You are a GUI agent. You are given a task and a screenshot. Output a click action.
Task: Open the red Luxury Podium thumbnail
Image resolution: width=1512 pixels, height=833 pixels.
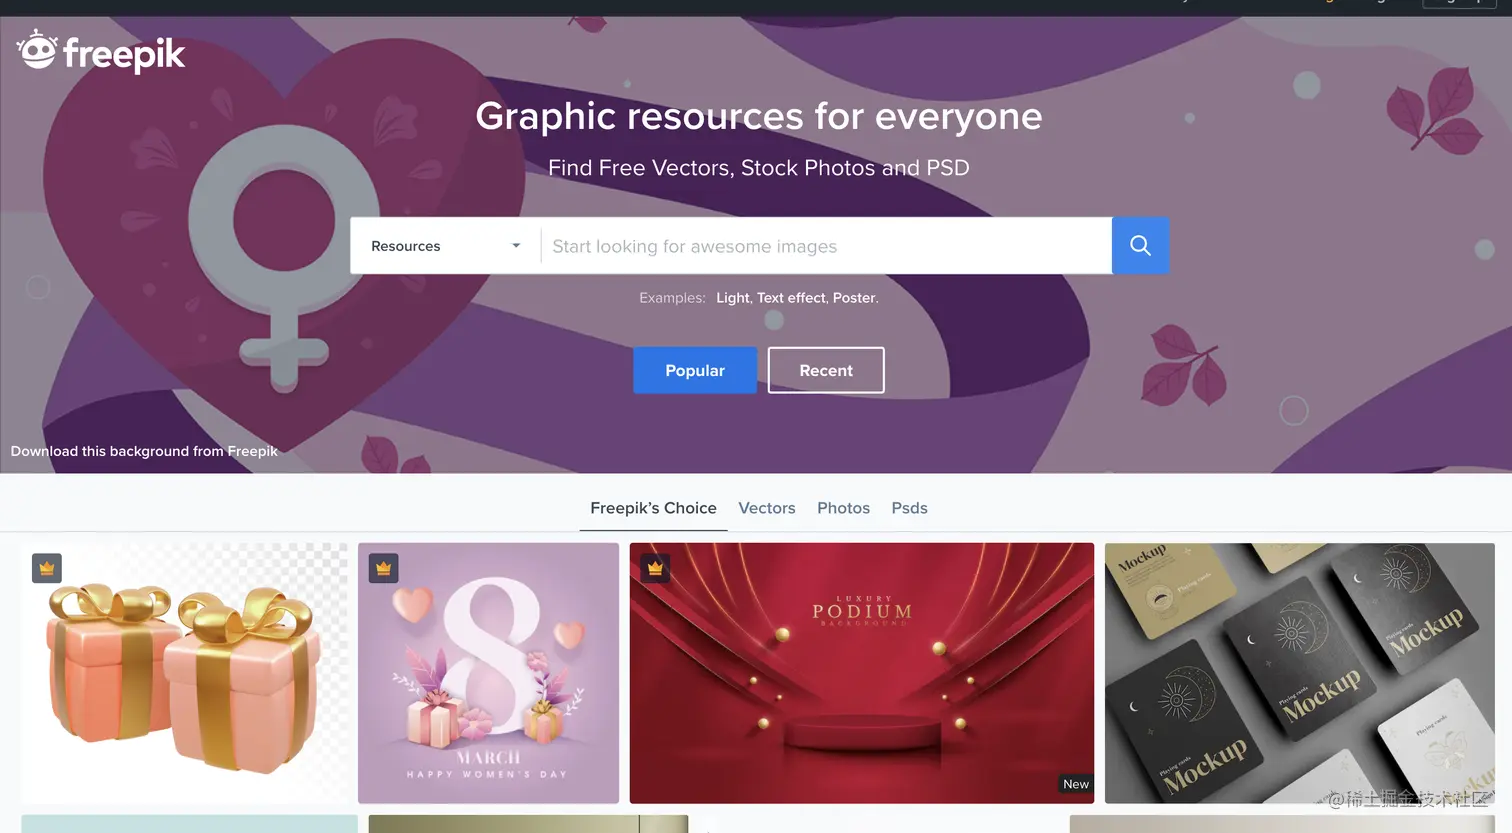862,673
